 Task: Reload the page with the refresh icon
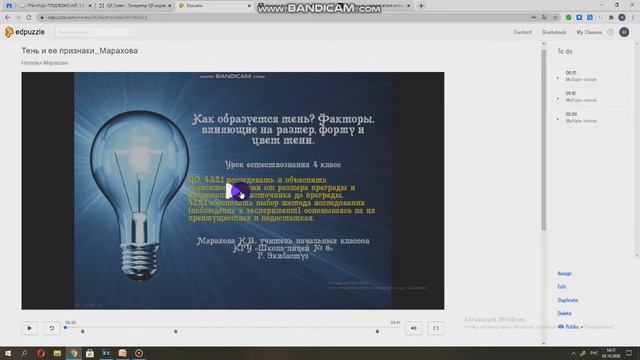coord(29,18)
